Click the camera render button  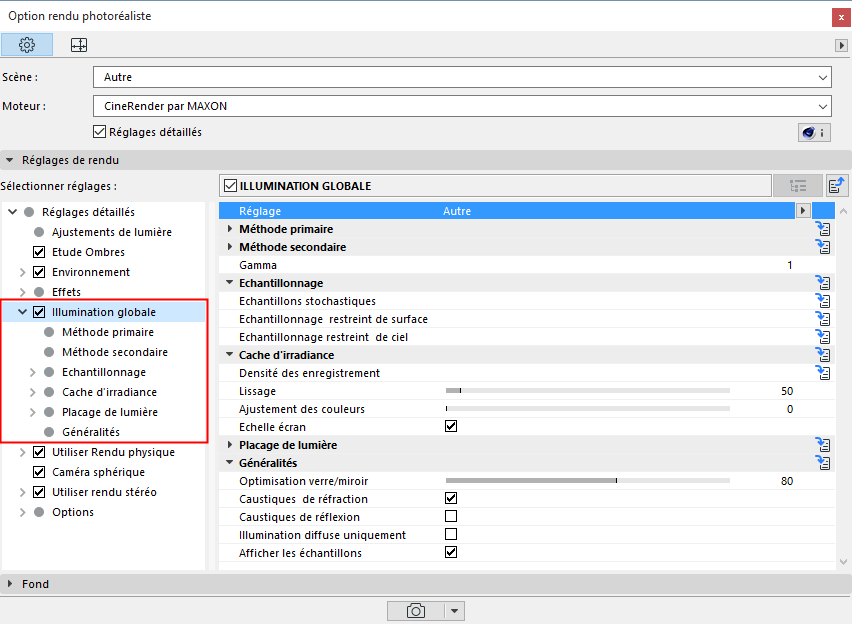416,611
